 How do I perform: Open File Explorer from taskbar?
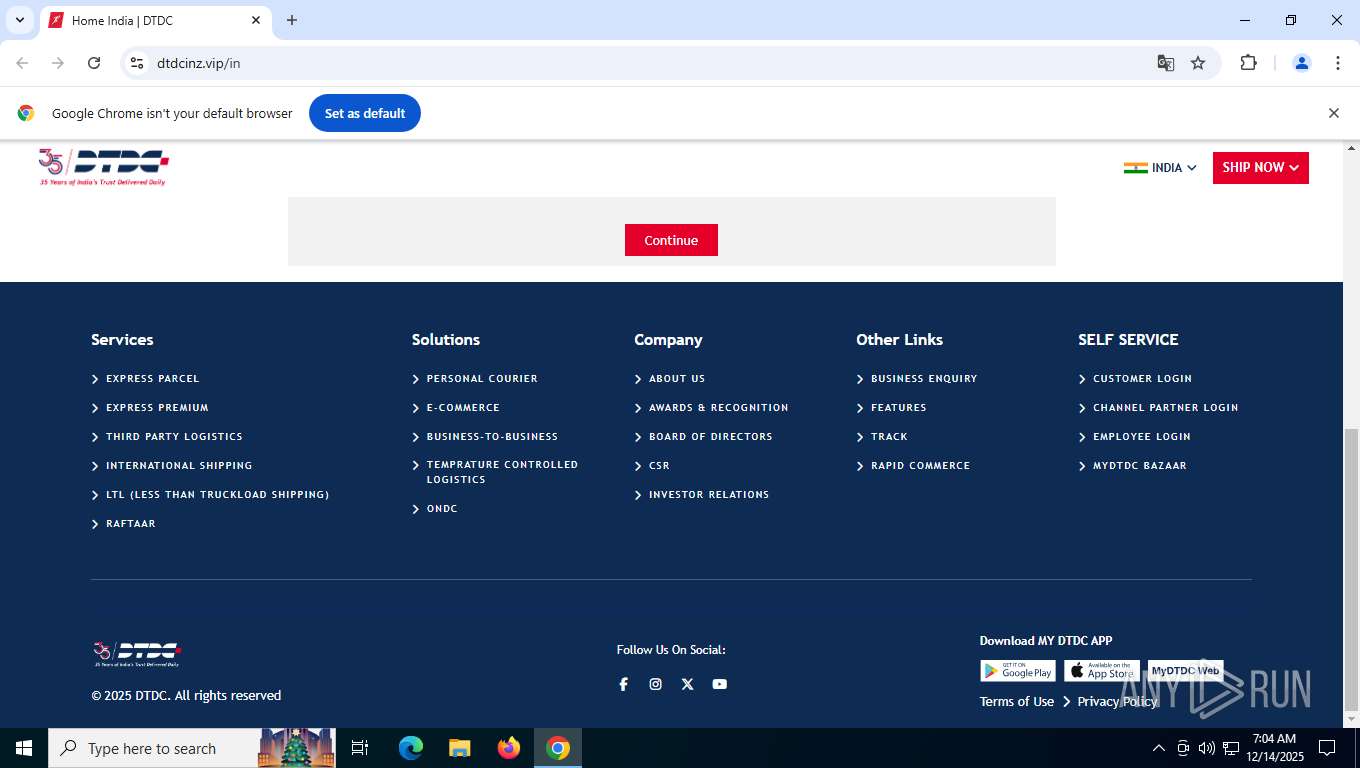(459, 748)
